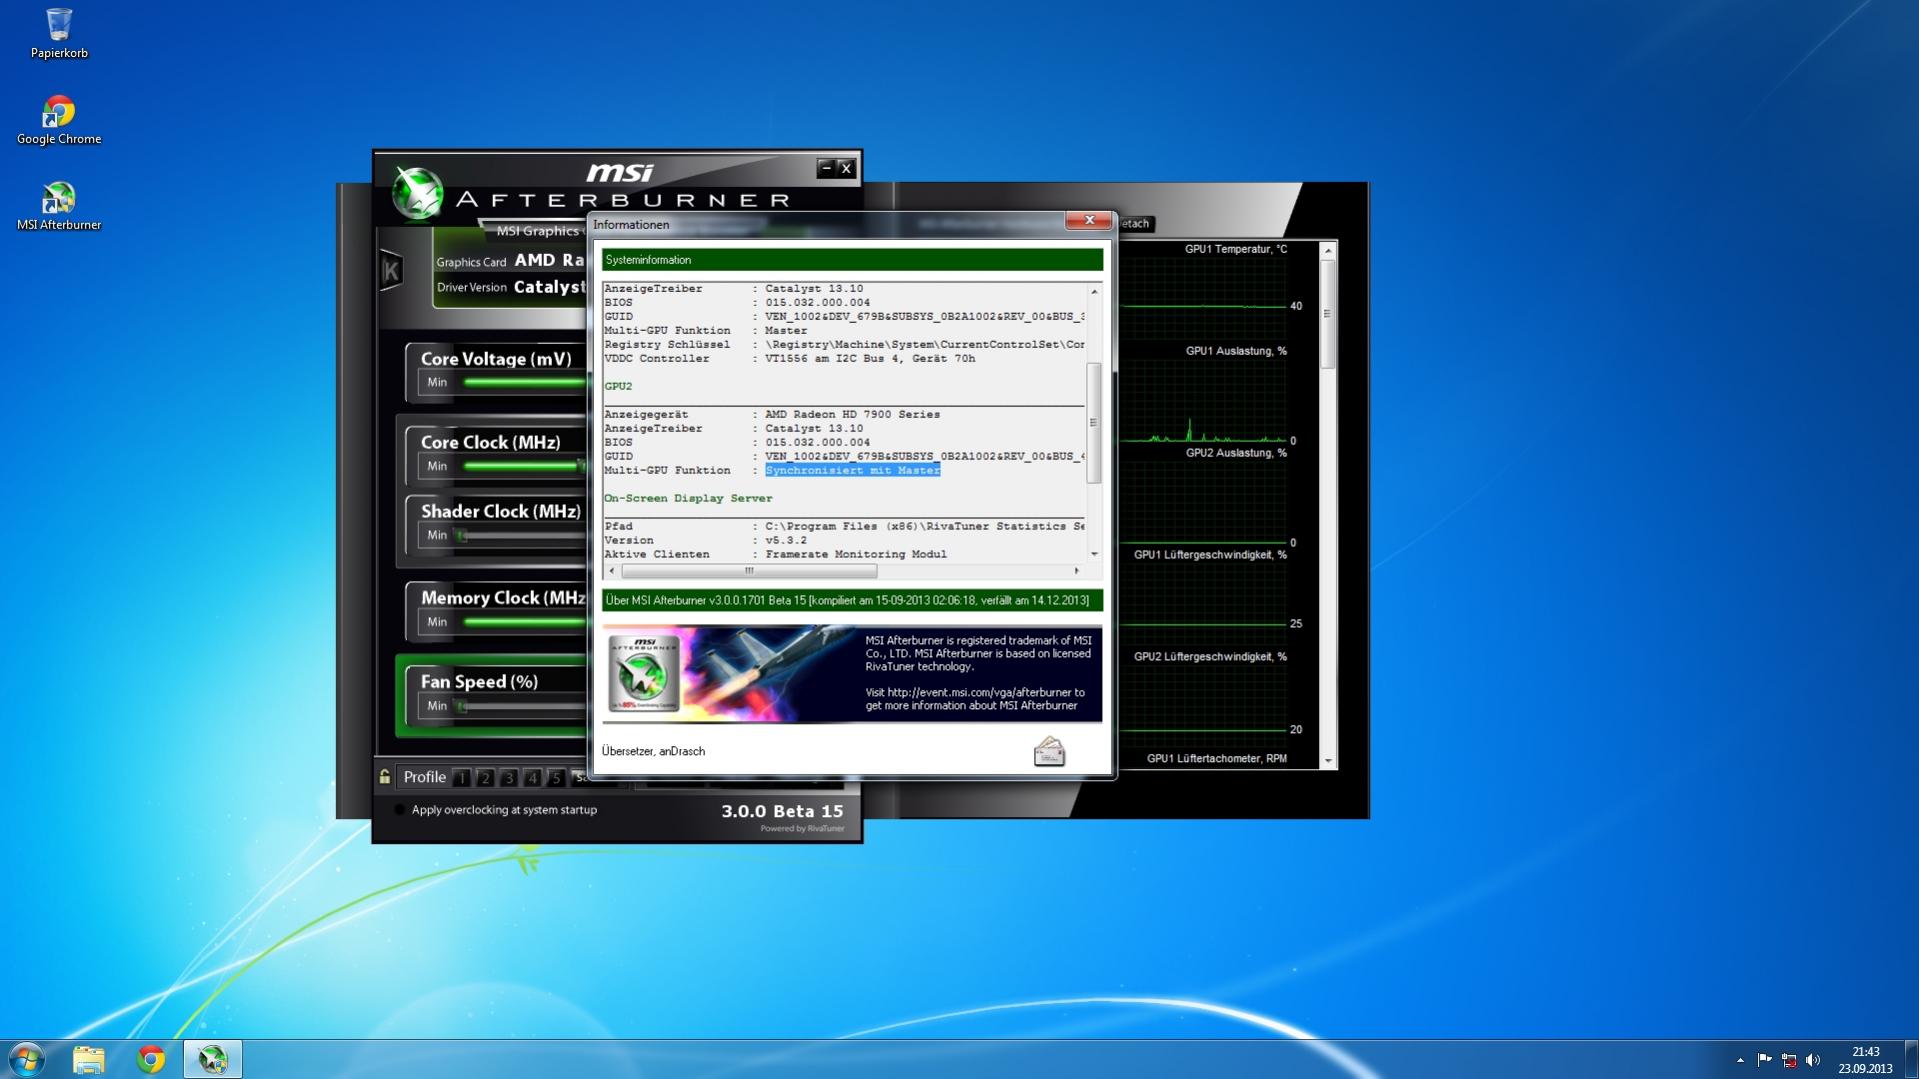Click volume icon in system tray
This screenshot has height=1079, width=1919.
pos(1813,1060)
